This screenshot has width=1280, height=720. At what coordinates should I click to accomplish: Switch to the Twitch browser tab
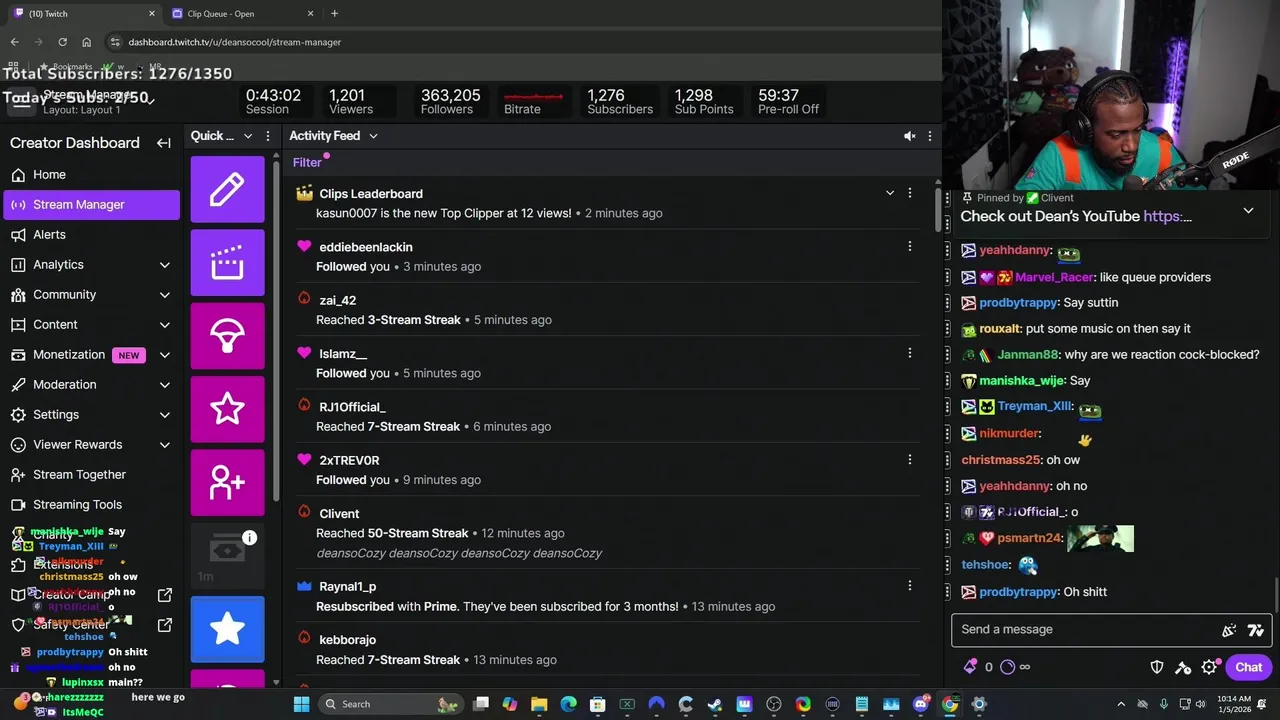tap(85, 13)
